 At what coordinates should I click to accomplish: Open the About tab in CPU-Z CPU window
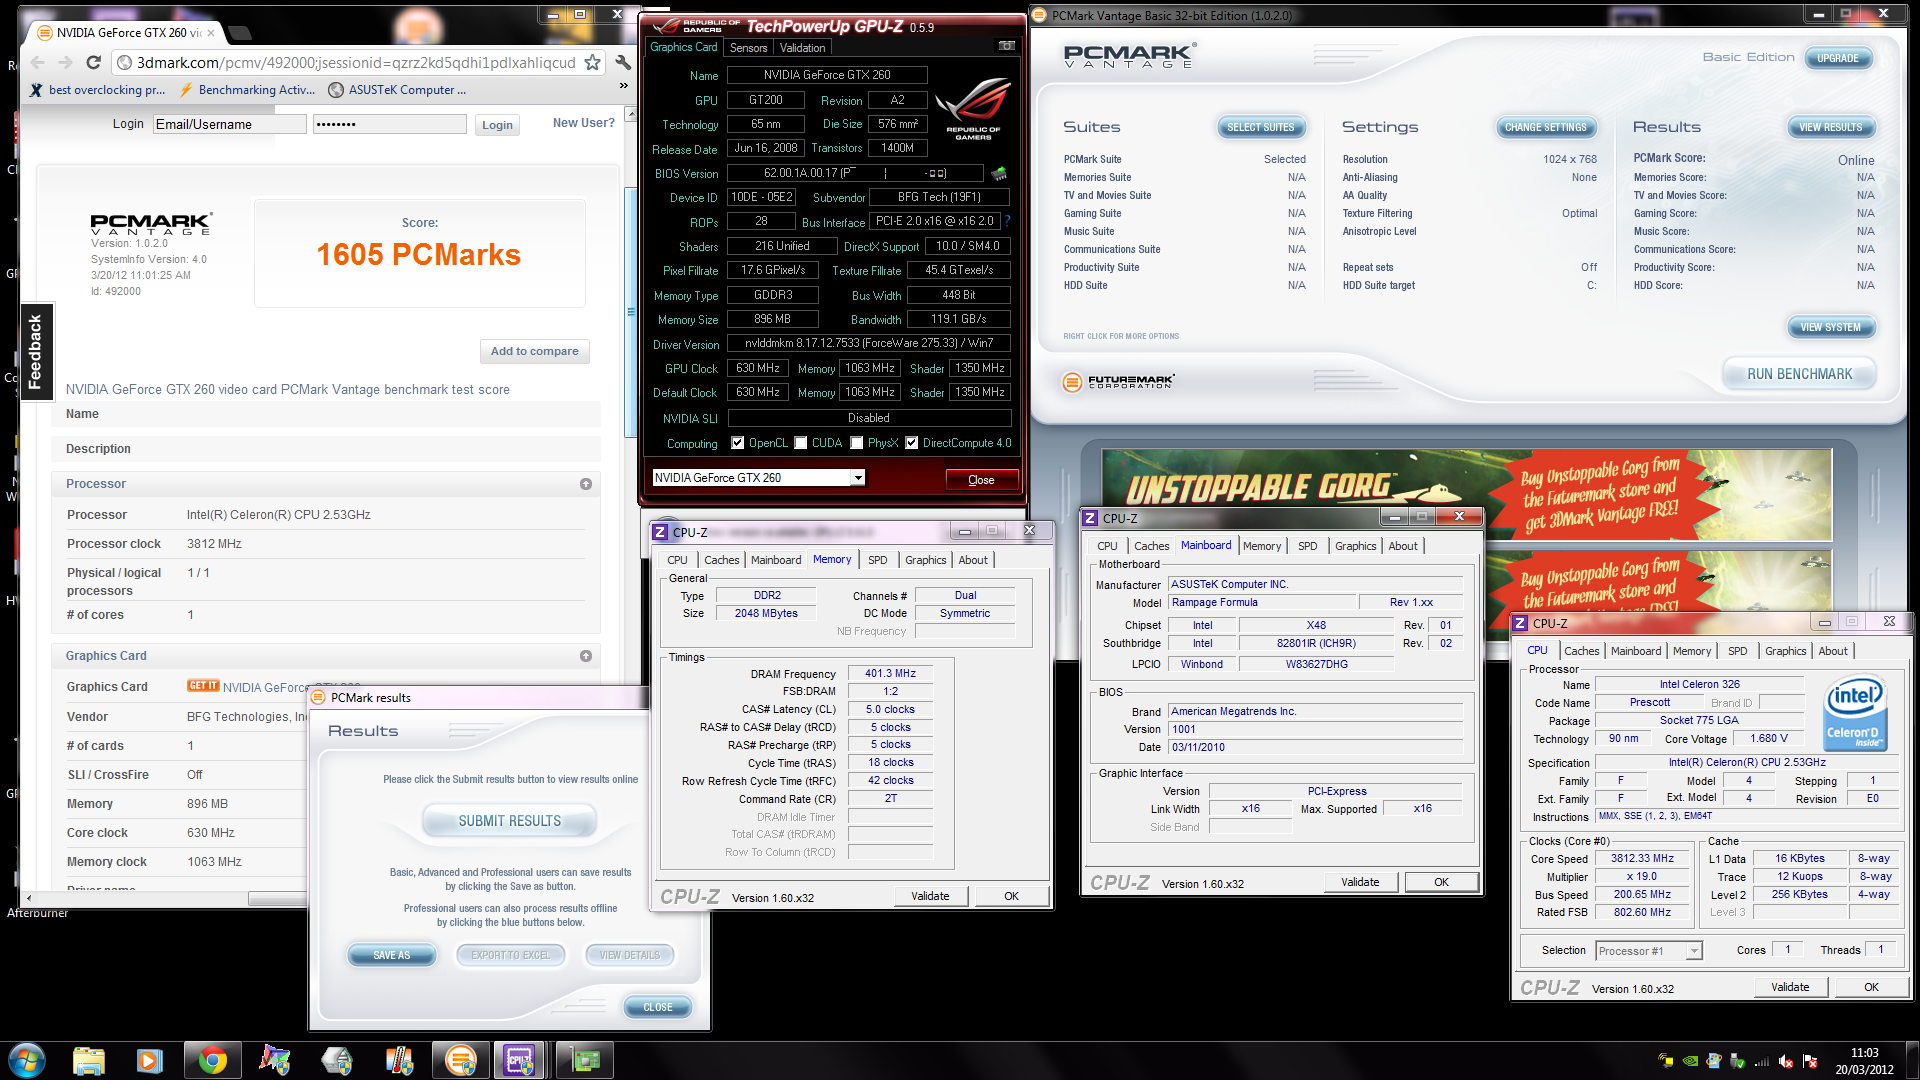pyautogui.click(x=1832, y=651)
